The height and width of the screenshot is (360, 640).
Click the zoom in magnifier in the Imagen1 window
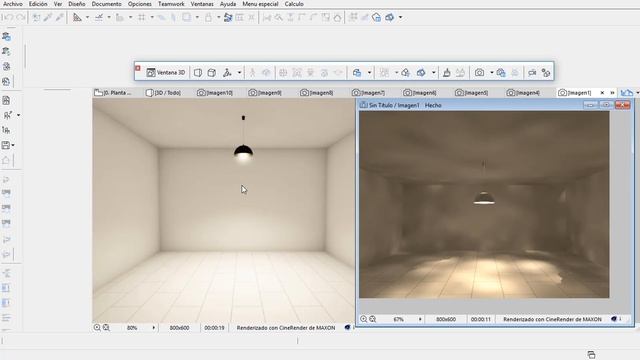tap(364, 319)
